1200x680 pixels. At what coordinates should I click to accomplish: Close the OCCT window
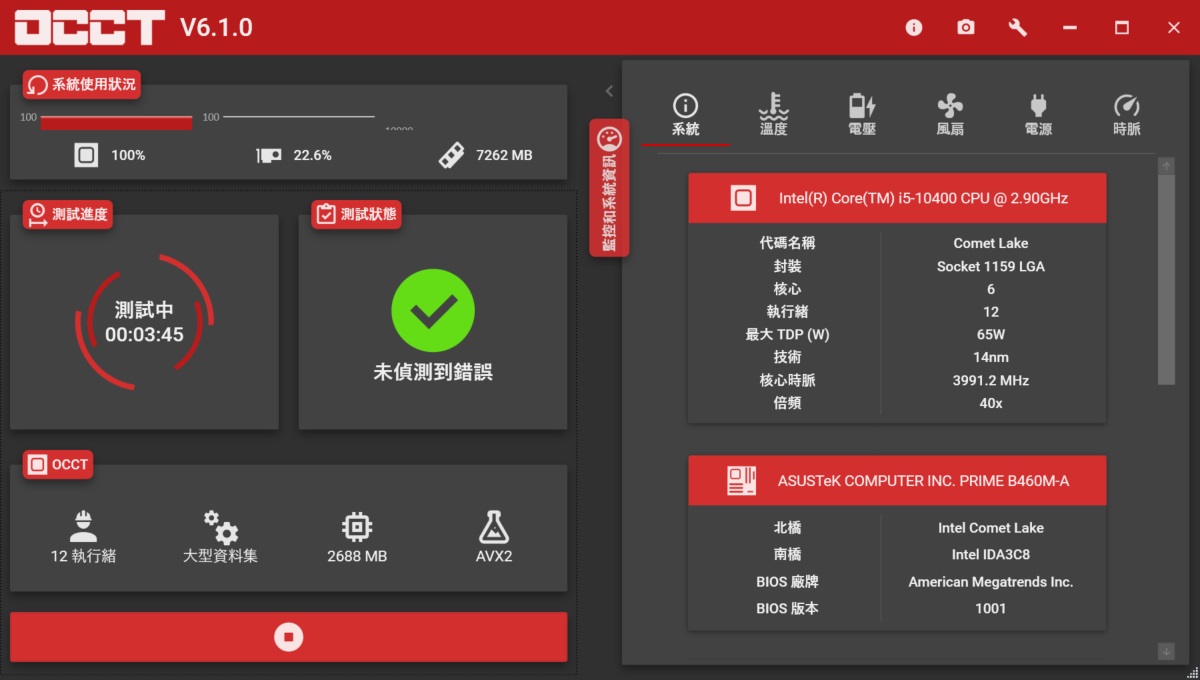(x=1174, y=28)
